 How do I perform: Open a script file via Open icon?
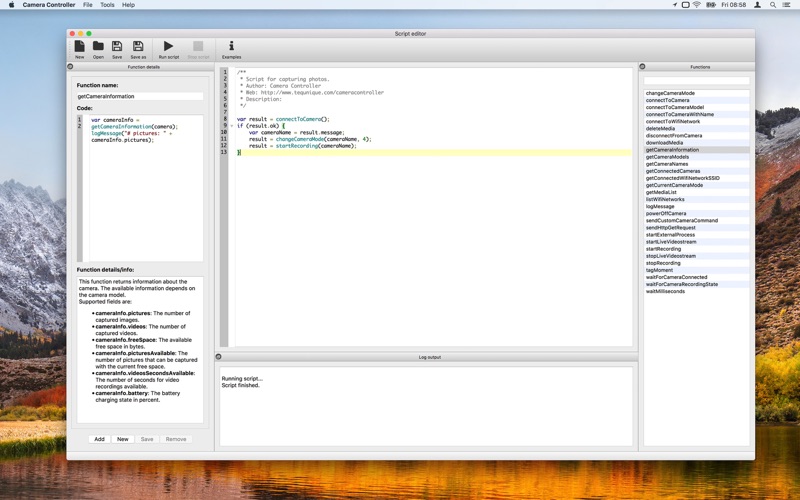pos(98,49)
